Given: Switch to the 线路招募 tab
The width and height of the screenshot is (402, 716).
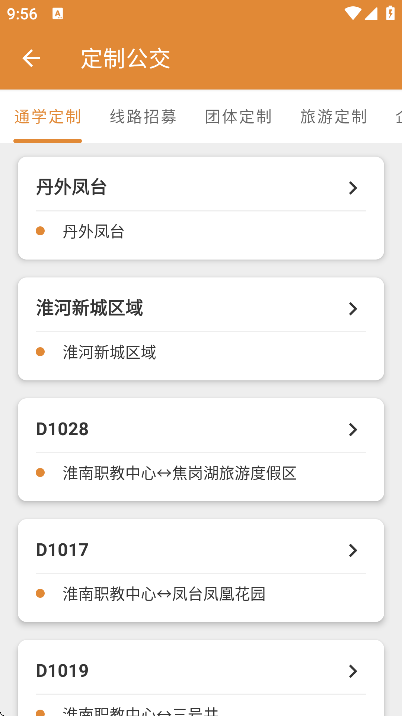Looking at the screenshot, I should pos(143,117).
